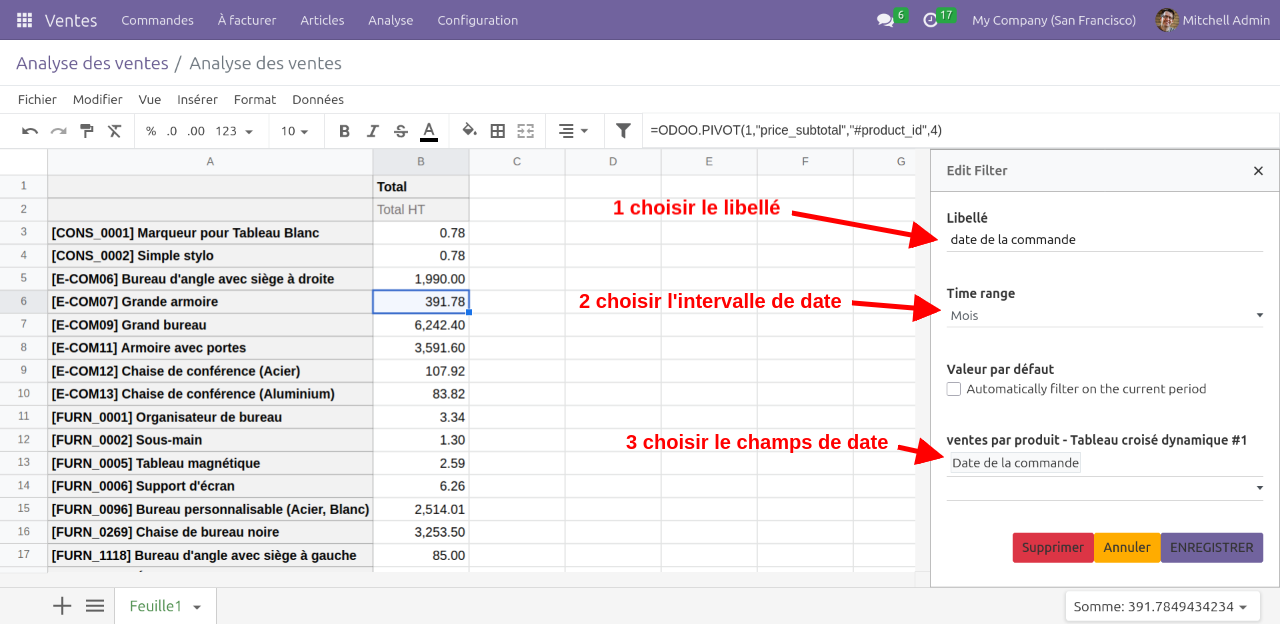Image resolution: width=1280 pixels, height=624 pixels.
Task: Click the paint format icon
Action: pos(87,131)
